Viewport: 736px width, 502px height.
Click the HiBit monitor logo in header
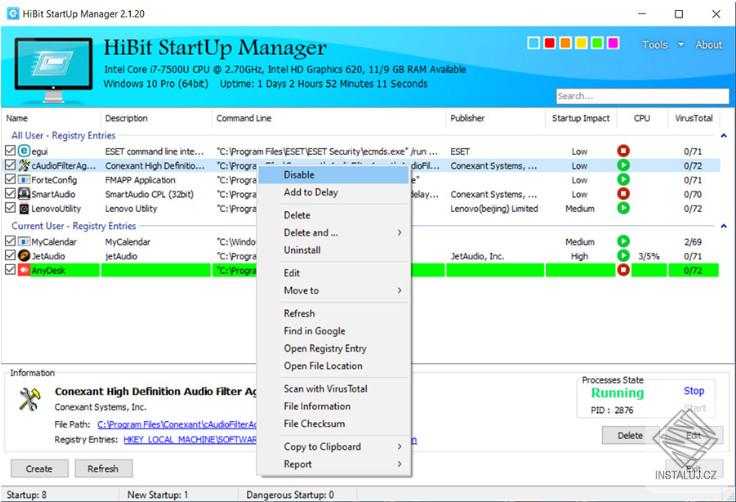pyautogui.click(x=53, y=69)
